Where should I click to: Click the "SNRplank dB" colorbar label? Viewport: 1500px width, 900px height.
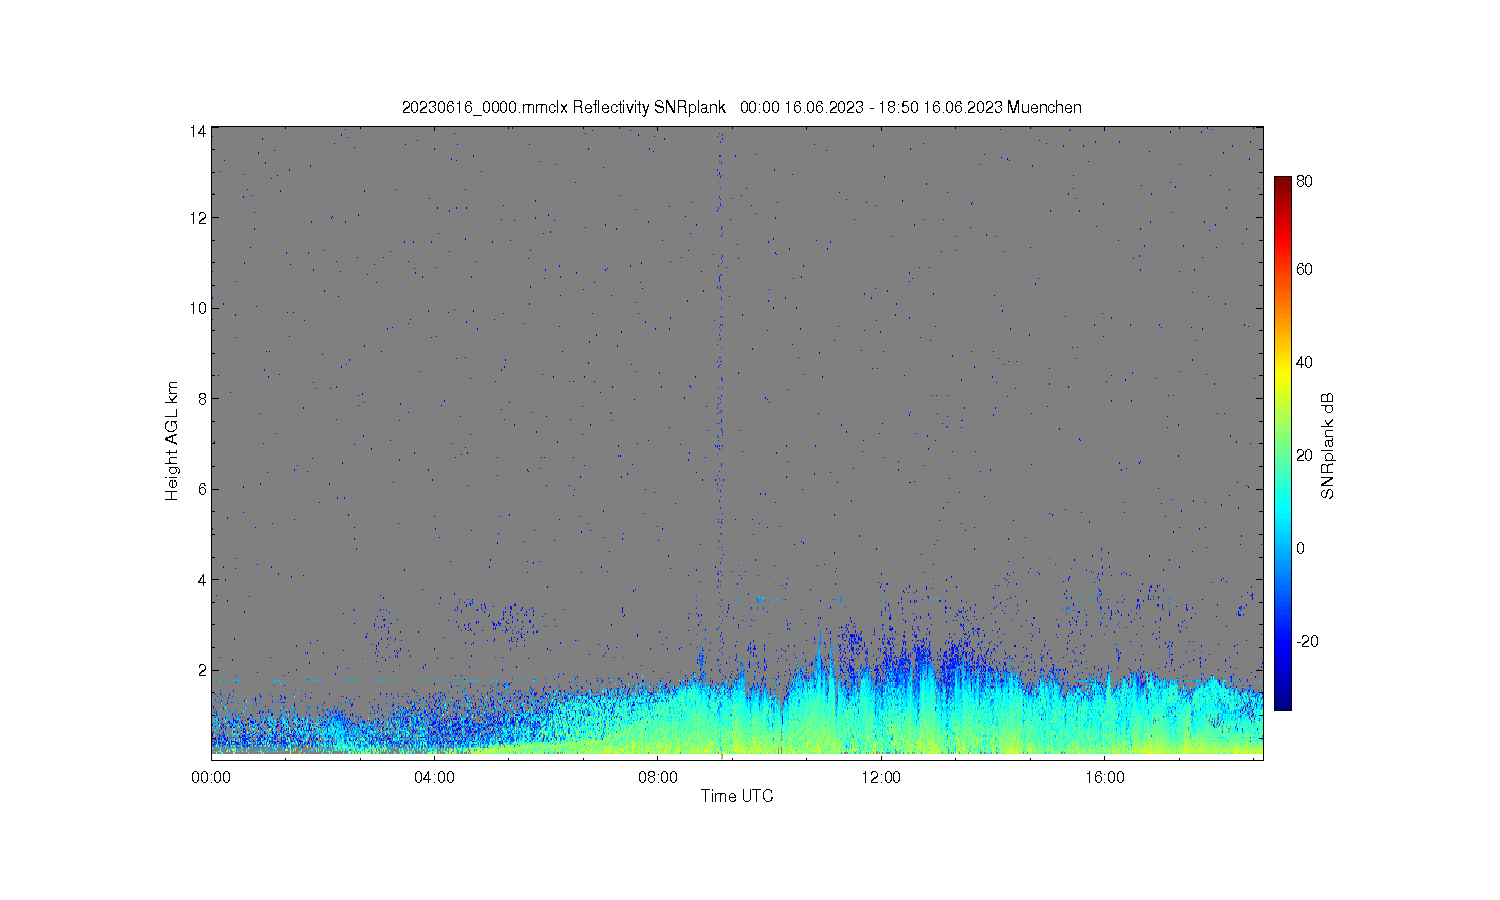1328,446
